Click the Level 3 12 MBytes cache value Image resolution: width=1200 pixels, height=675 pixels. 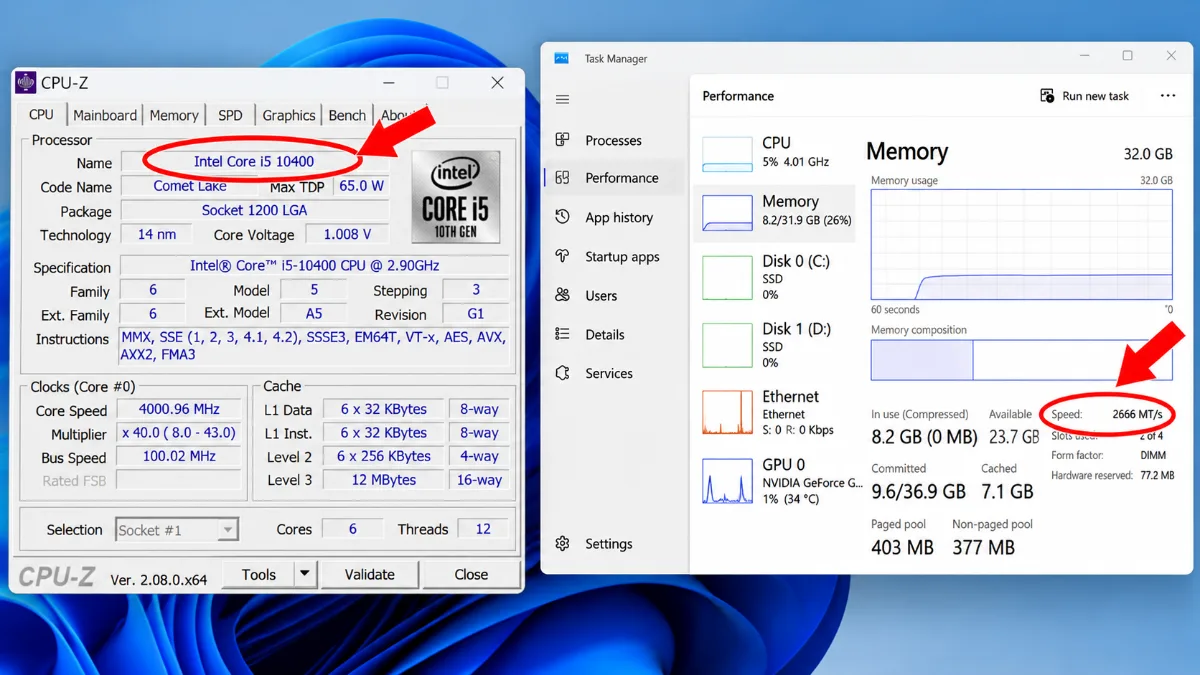coord(383,480)
